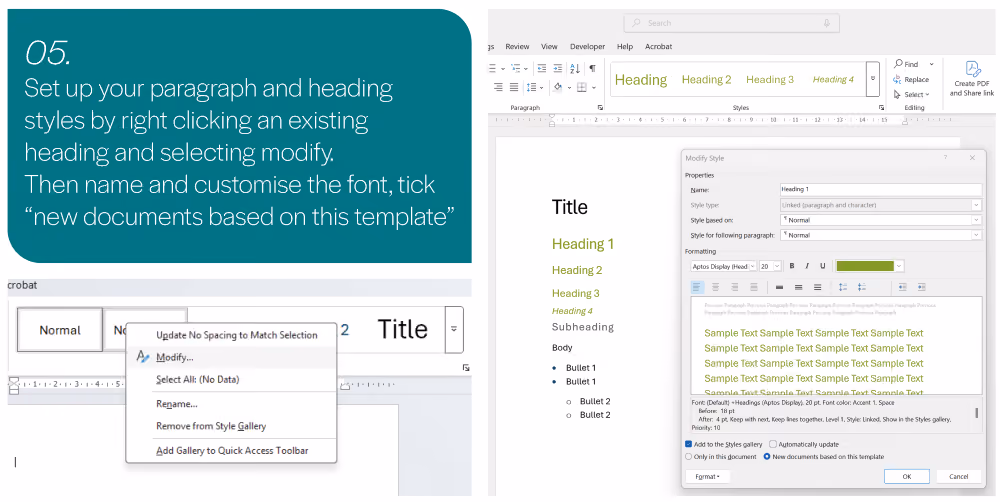Expand the Styles gallery in the Word ribbon

point(873,79)
